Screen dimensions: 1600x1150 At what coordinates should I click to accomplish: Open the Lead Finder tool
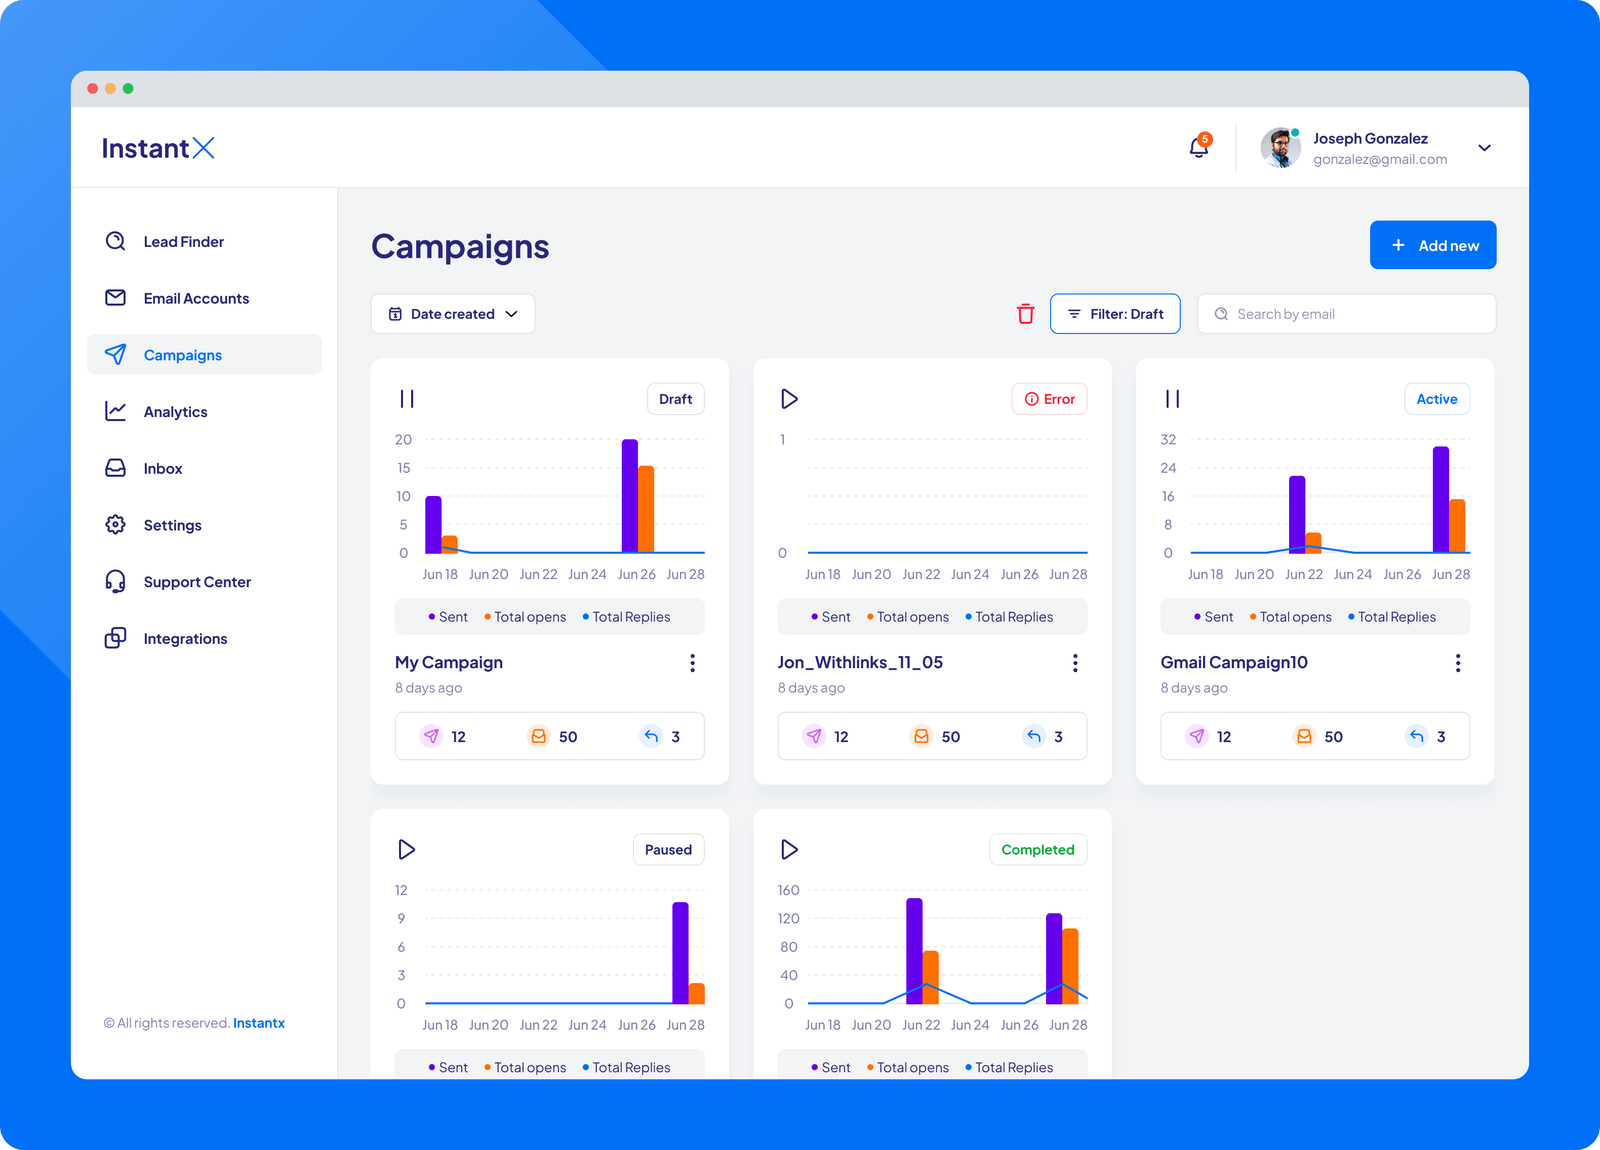pyautogui.click(x=184, y=241)
